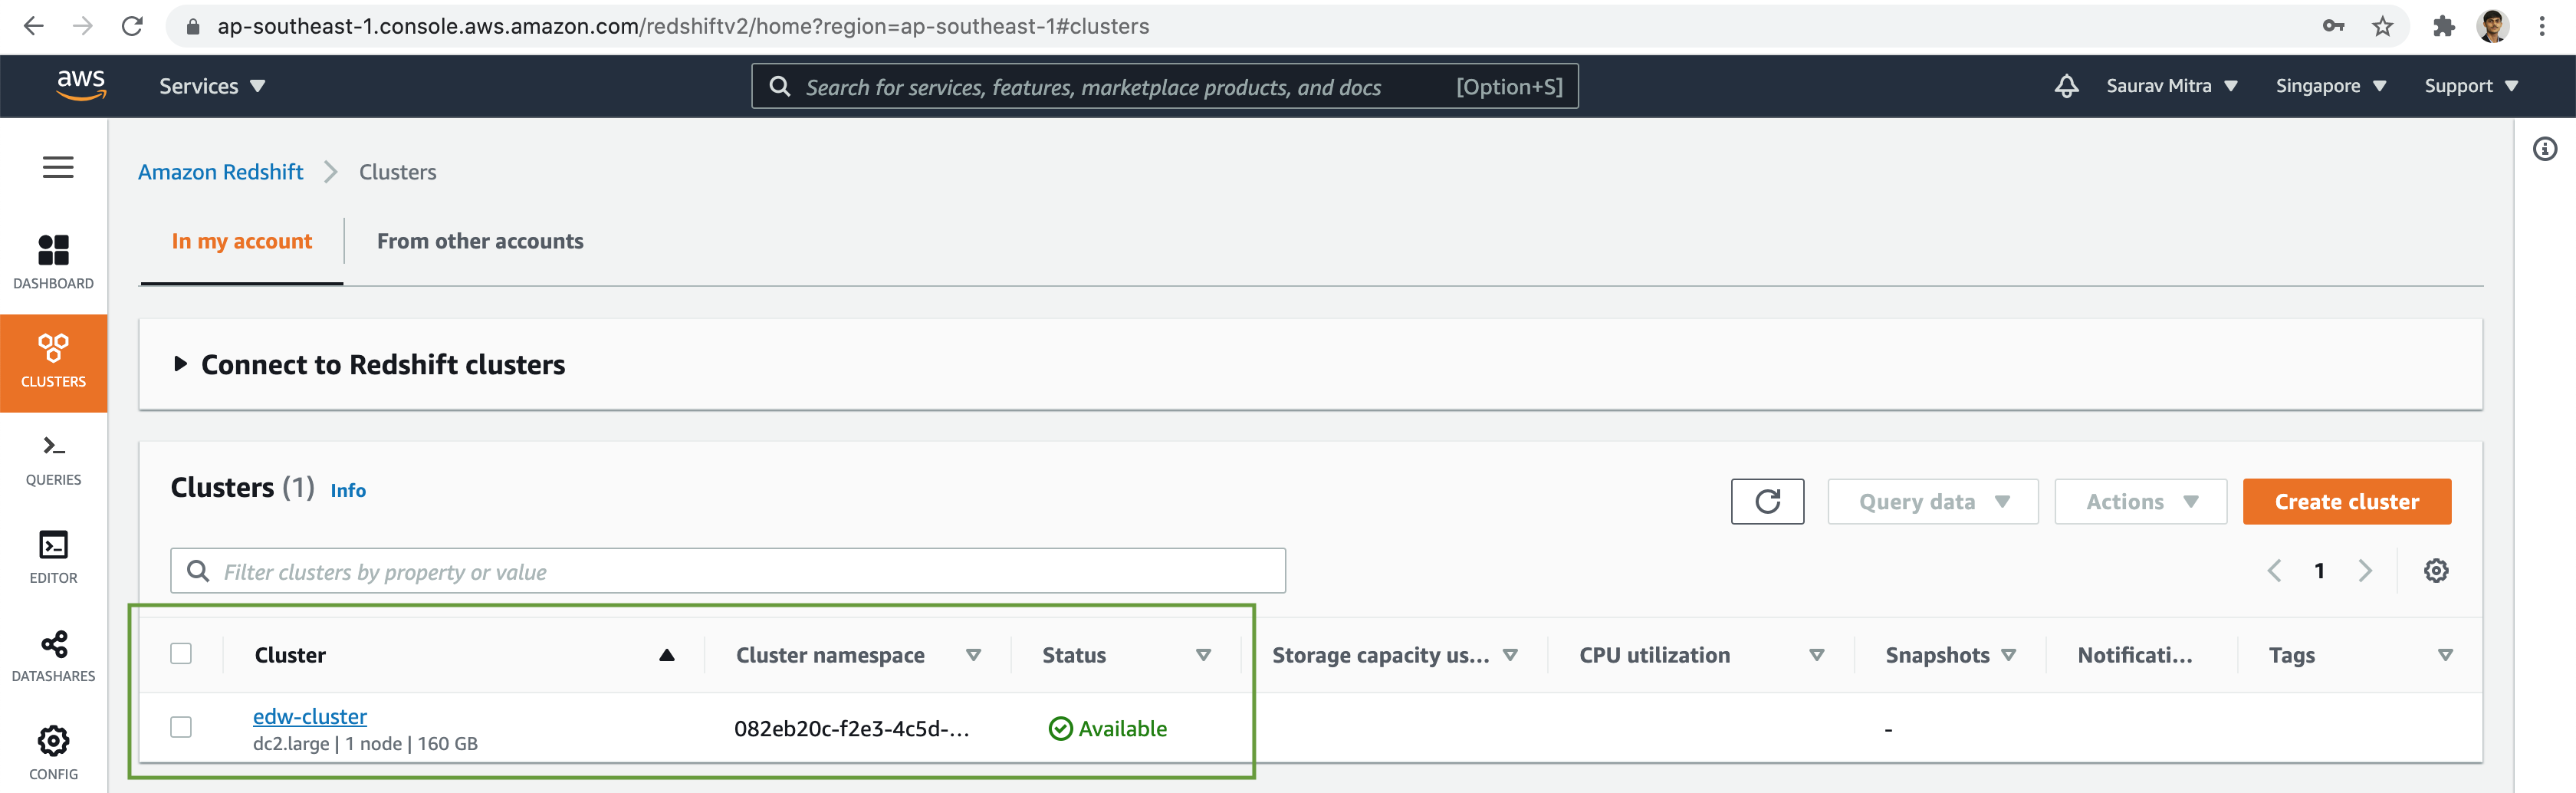This screenshot has width=2576, height=793.
Task: Select the Clusters sidebar icon
Action: tap(53, 362)
